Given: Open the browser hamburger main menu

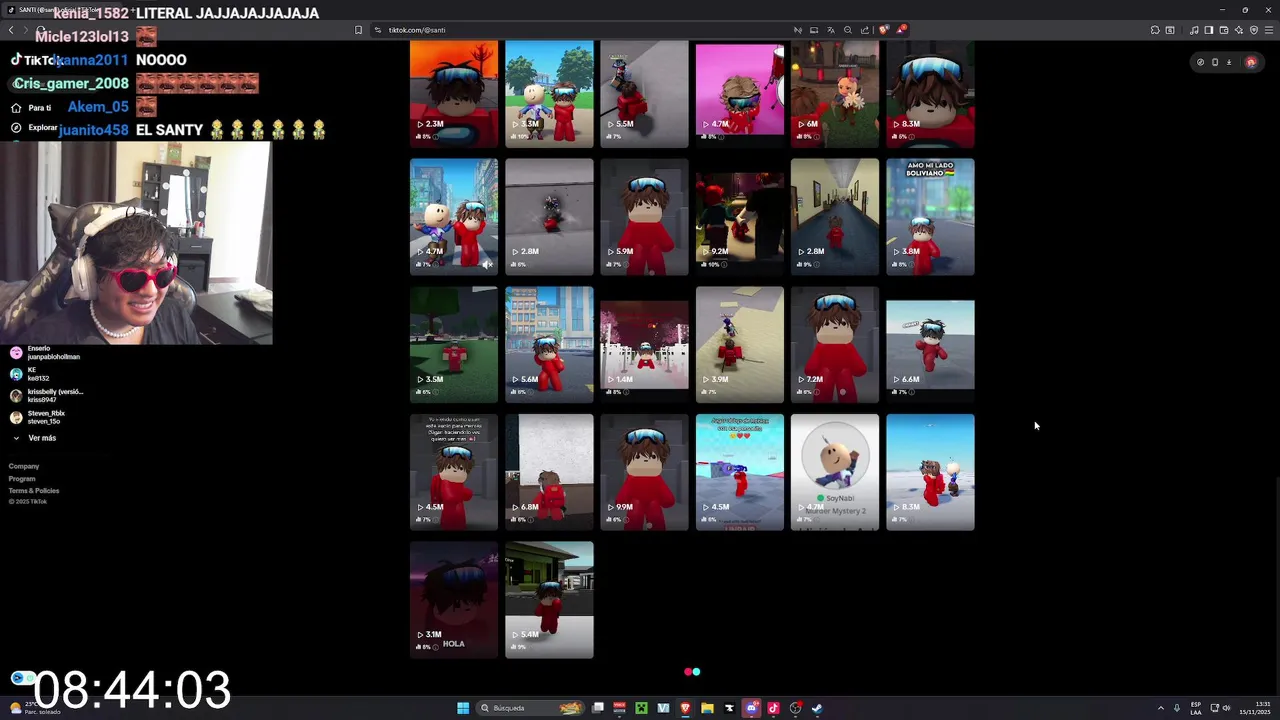Looking at the screenshot, I should pos(1269,30).
